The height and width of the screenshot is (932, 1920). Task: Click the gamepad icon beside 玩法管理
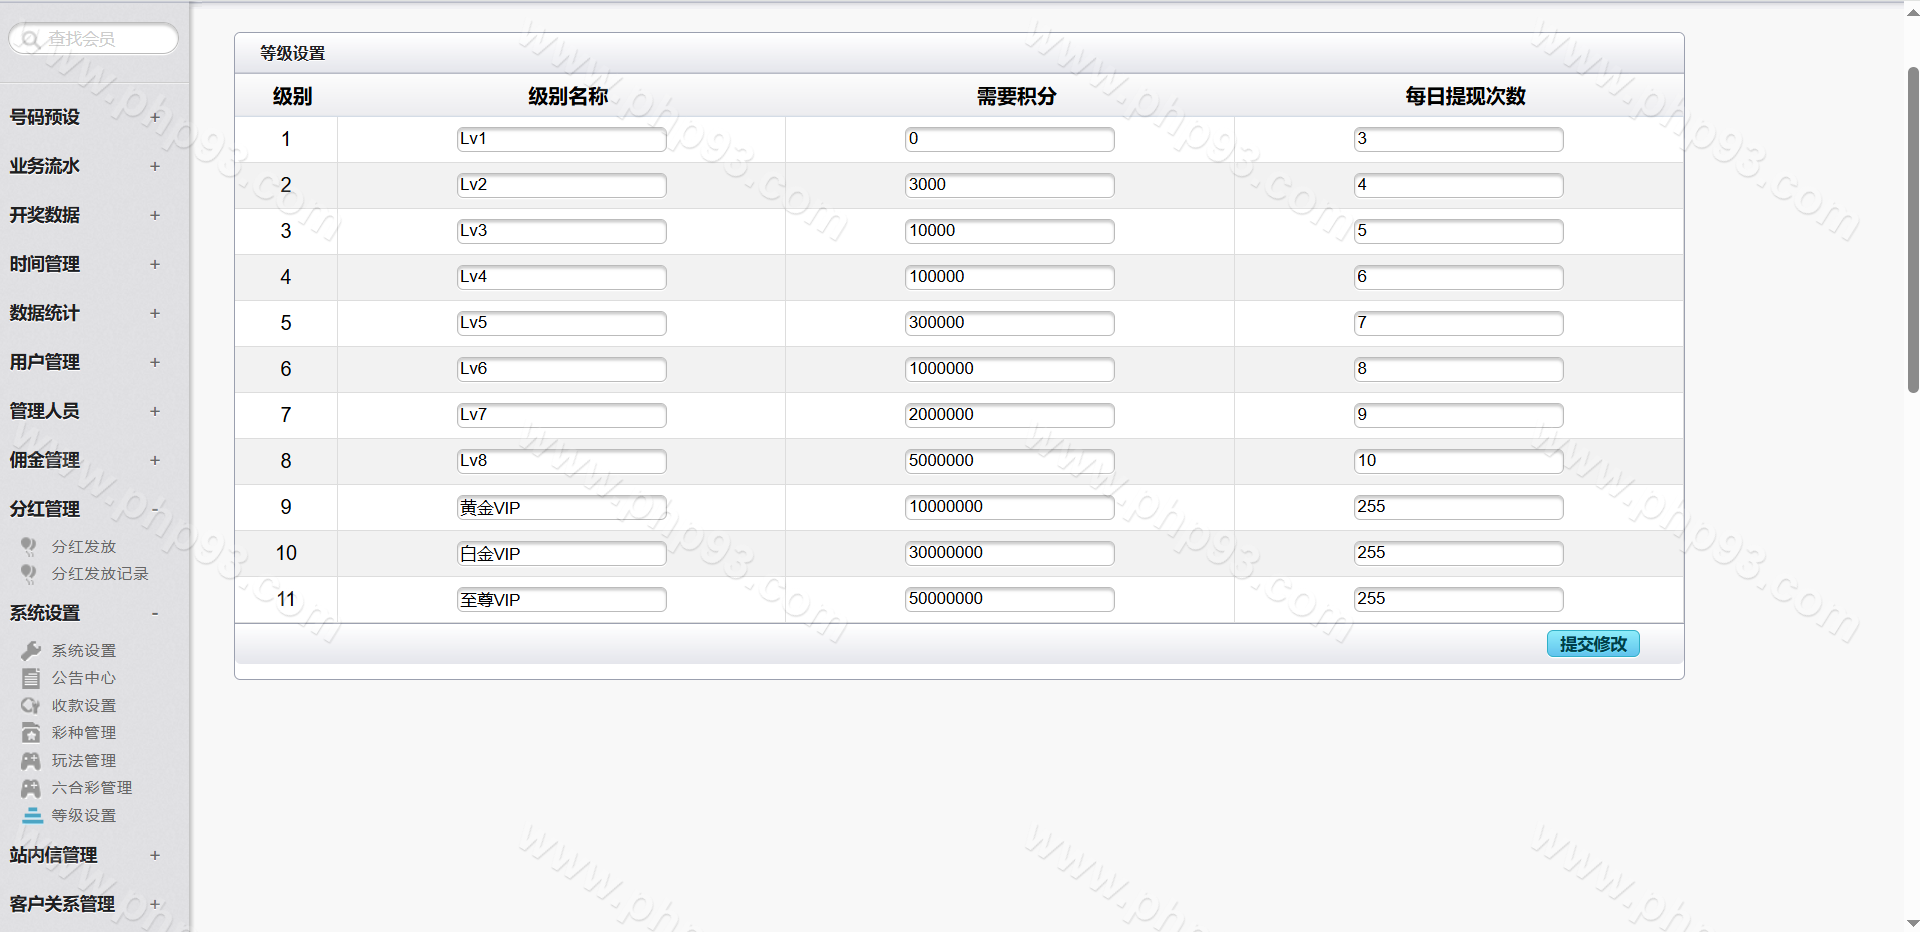[x=31, y=761]
